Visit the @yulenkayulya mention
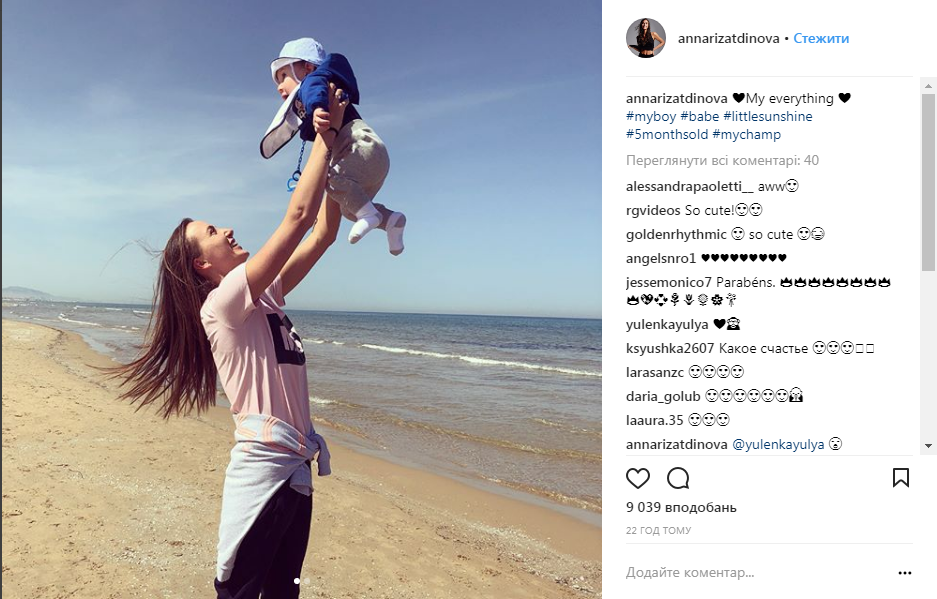The image size is (937, 599). pos(778,445)
